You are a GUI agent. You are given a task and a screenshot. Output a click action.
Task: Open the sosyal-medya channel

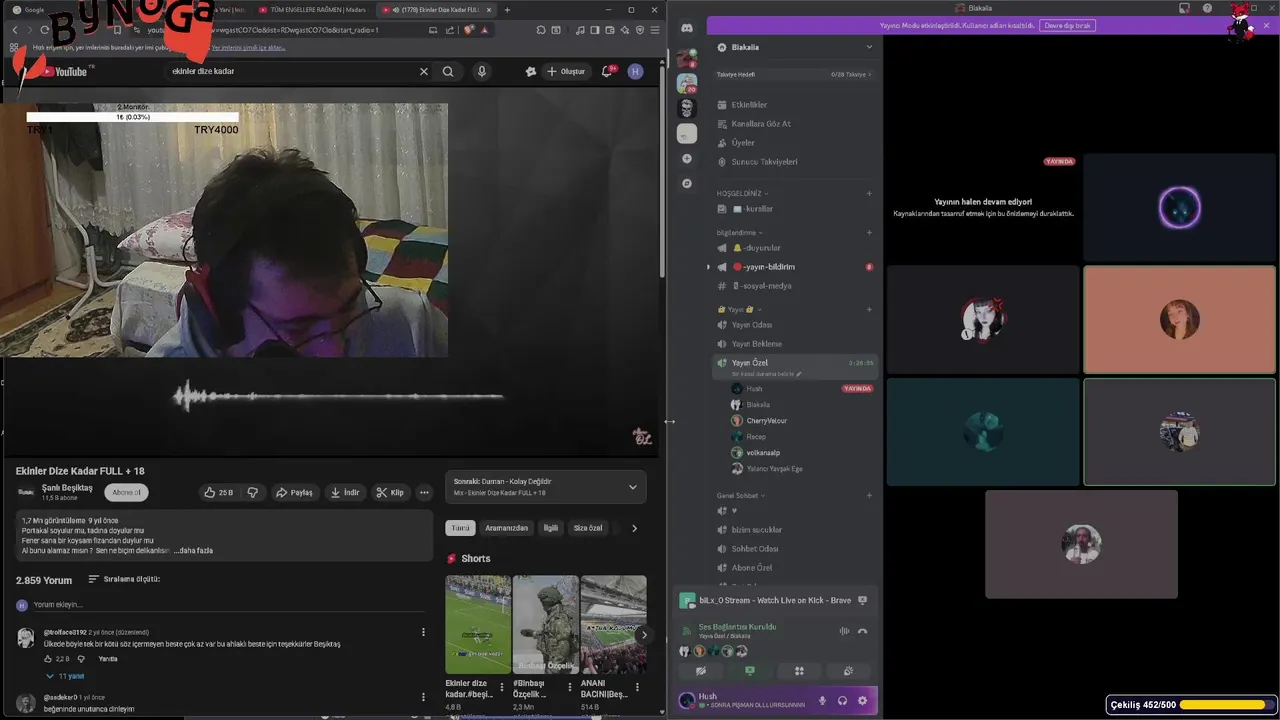point(794,286)
